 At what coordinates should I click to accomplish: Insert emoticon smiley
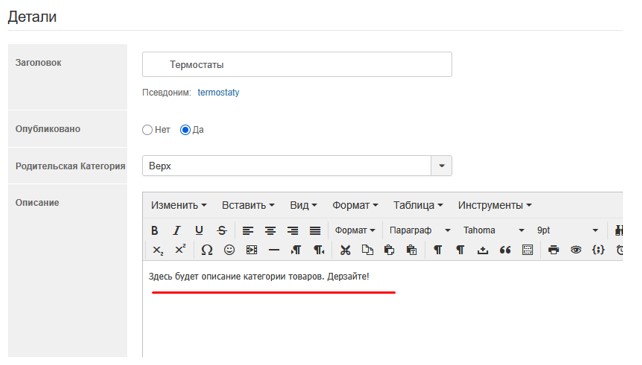pos(229,250)
